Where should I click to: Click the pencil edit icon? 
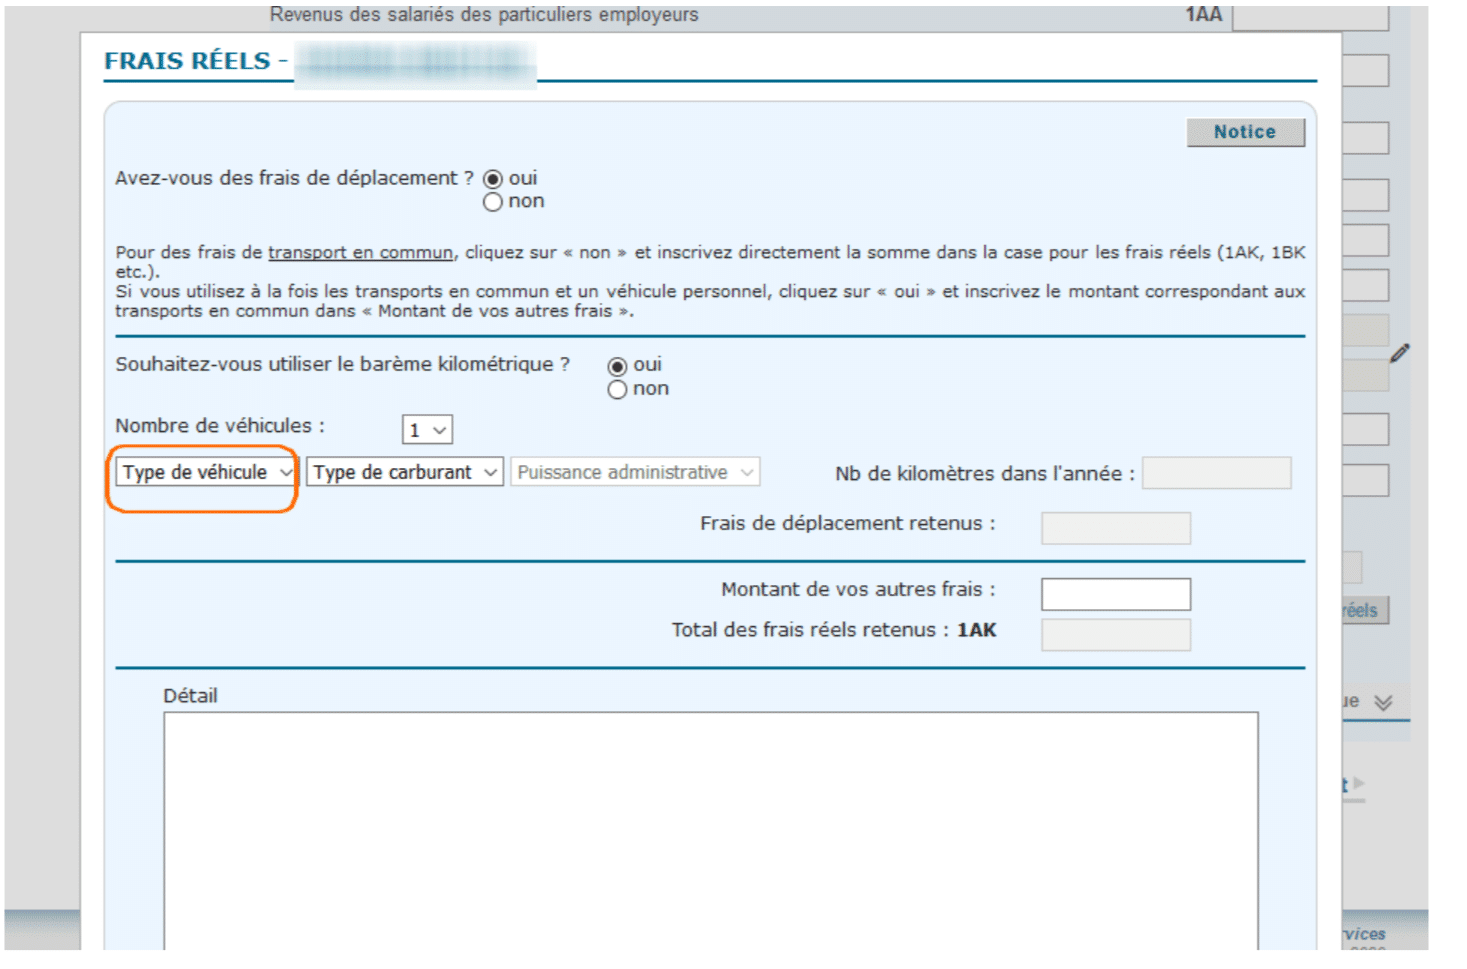pyautogui.click(x=1399, y=353)
